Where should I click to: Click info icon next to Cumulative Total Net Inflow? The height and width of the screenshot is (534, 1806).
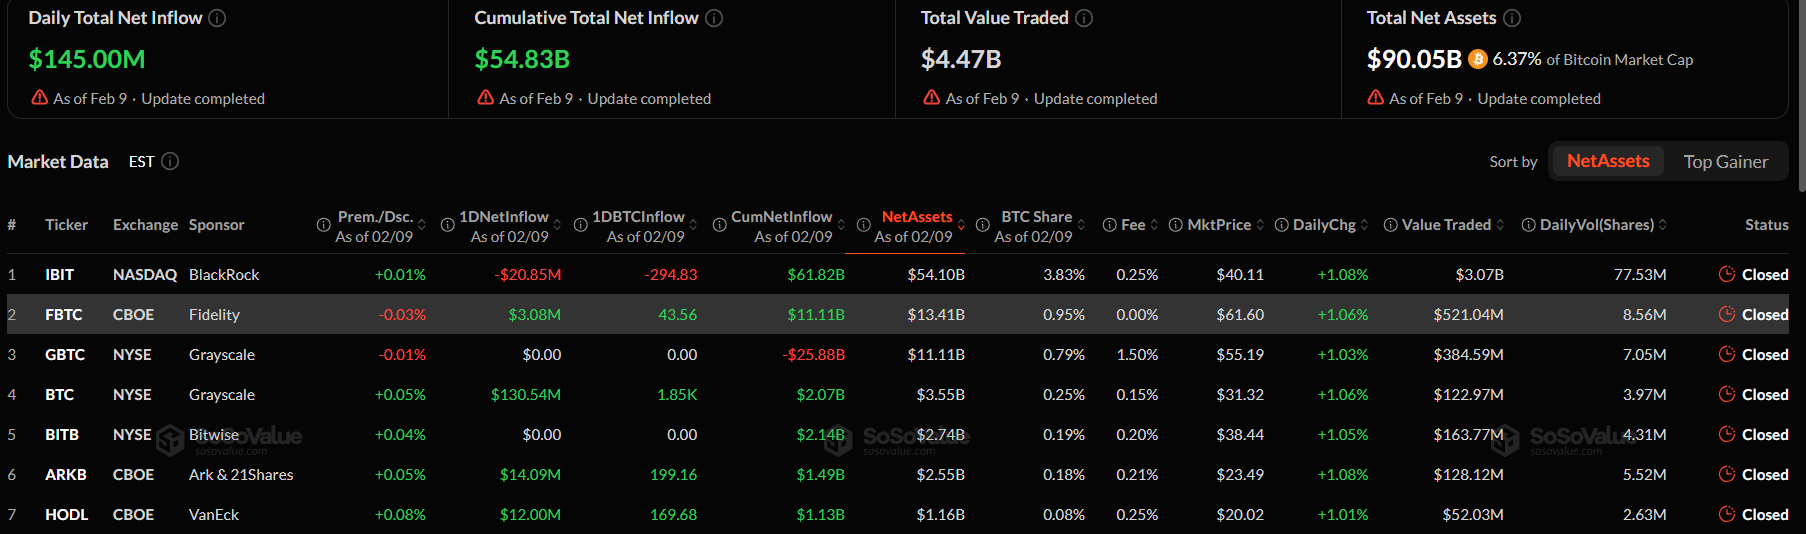point(714,18)
